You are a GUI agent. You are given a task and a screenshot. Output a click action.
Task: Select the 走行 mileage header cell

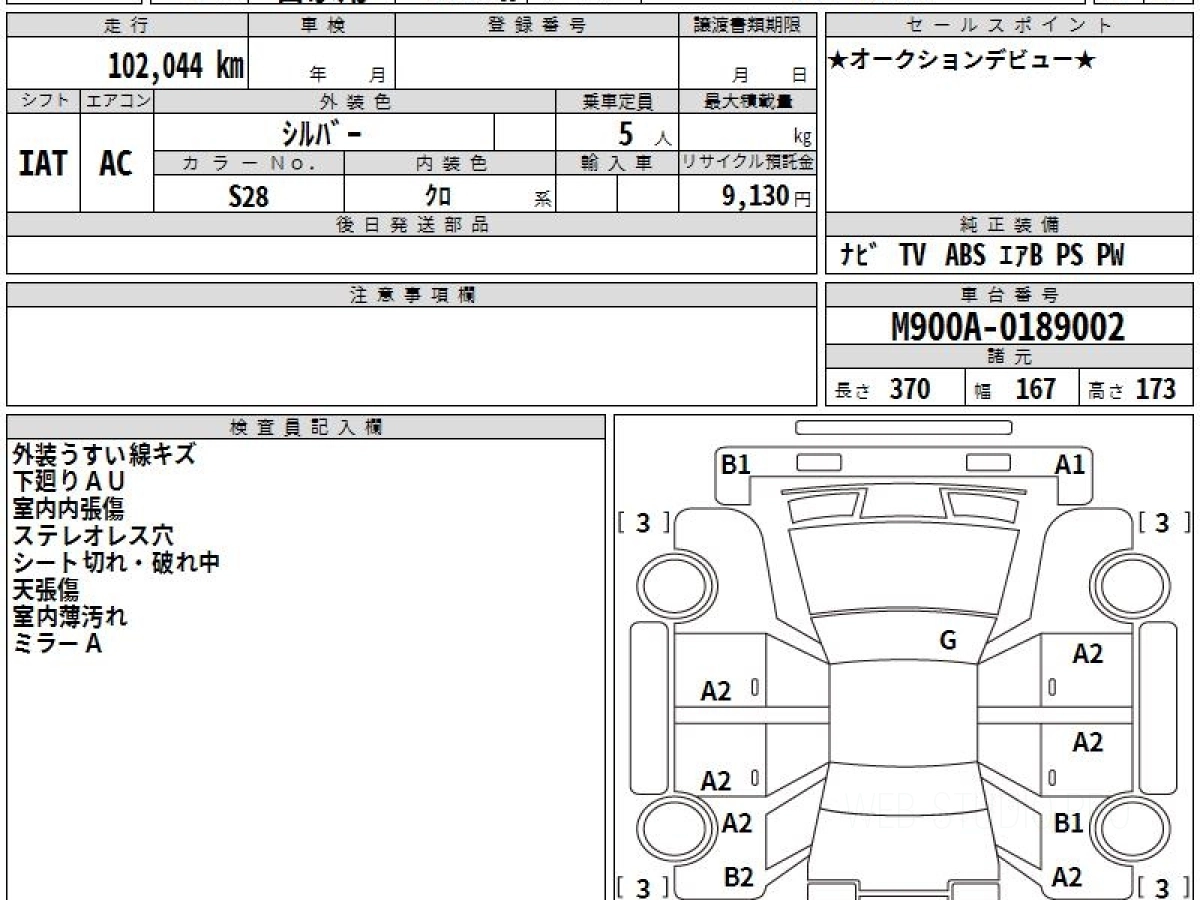point(127,26)
